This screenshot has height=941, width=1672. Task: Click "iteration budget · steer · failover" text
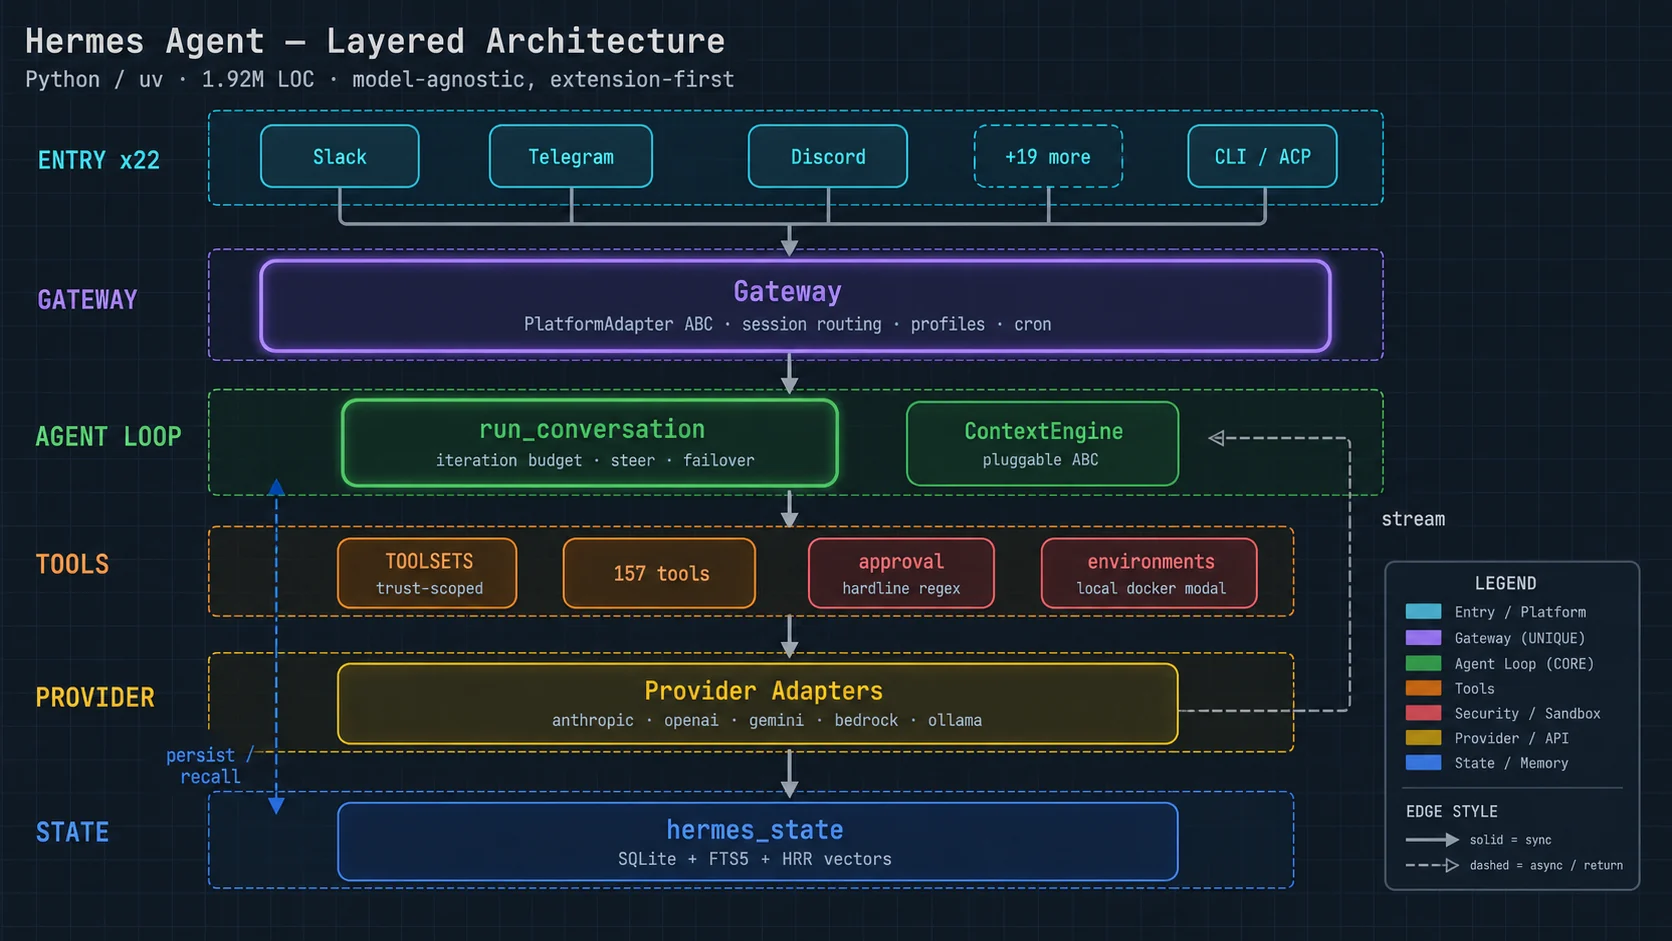[595, 460]
